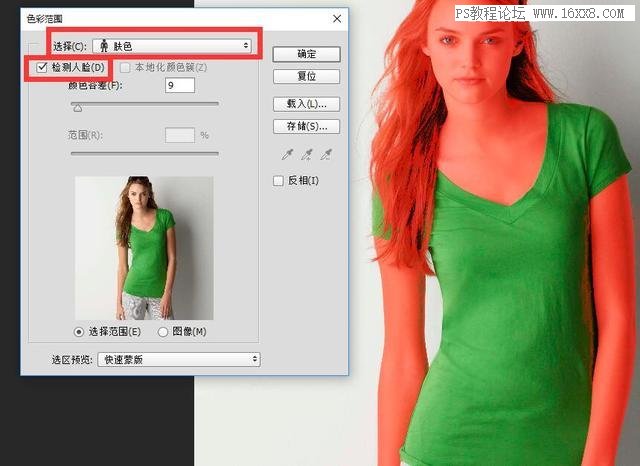The height and width of the screenshot is (466, 640).
Task: Click the 复位 reset button
Action: click(307, 76)
